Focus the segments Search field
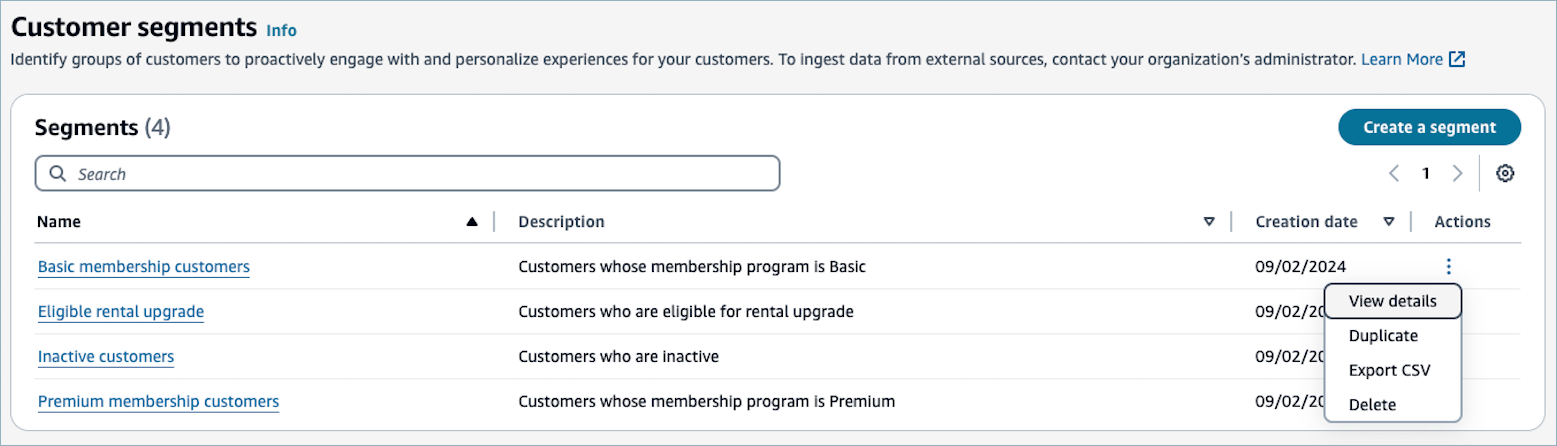 [x=420, y=174]
